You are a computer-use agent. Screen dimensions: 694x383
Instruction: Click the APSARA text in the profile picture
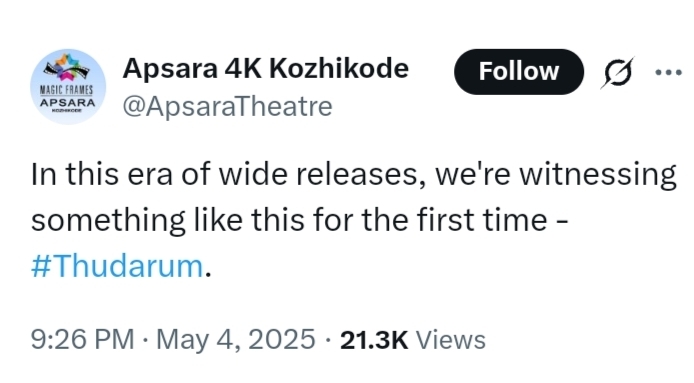[x=68, y=103]
